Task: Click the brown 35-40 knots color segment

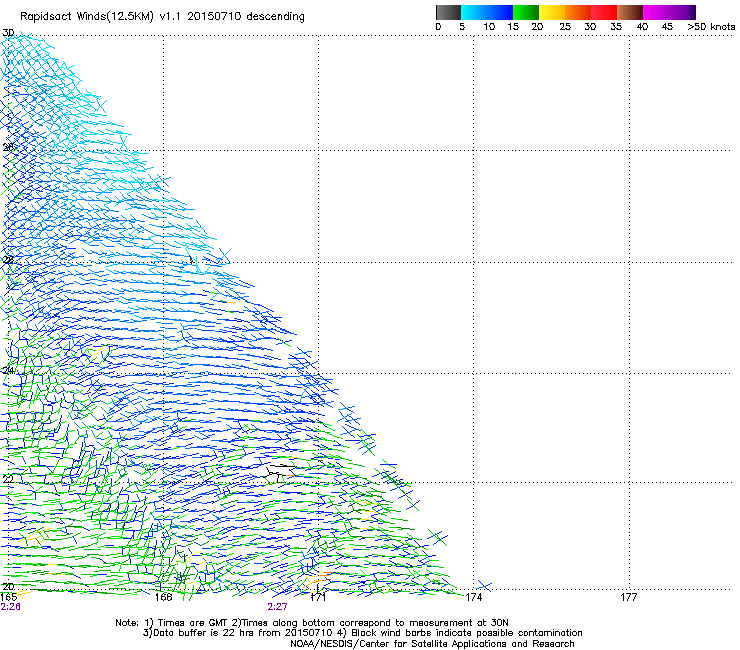Action: point(630,12)
